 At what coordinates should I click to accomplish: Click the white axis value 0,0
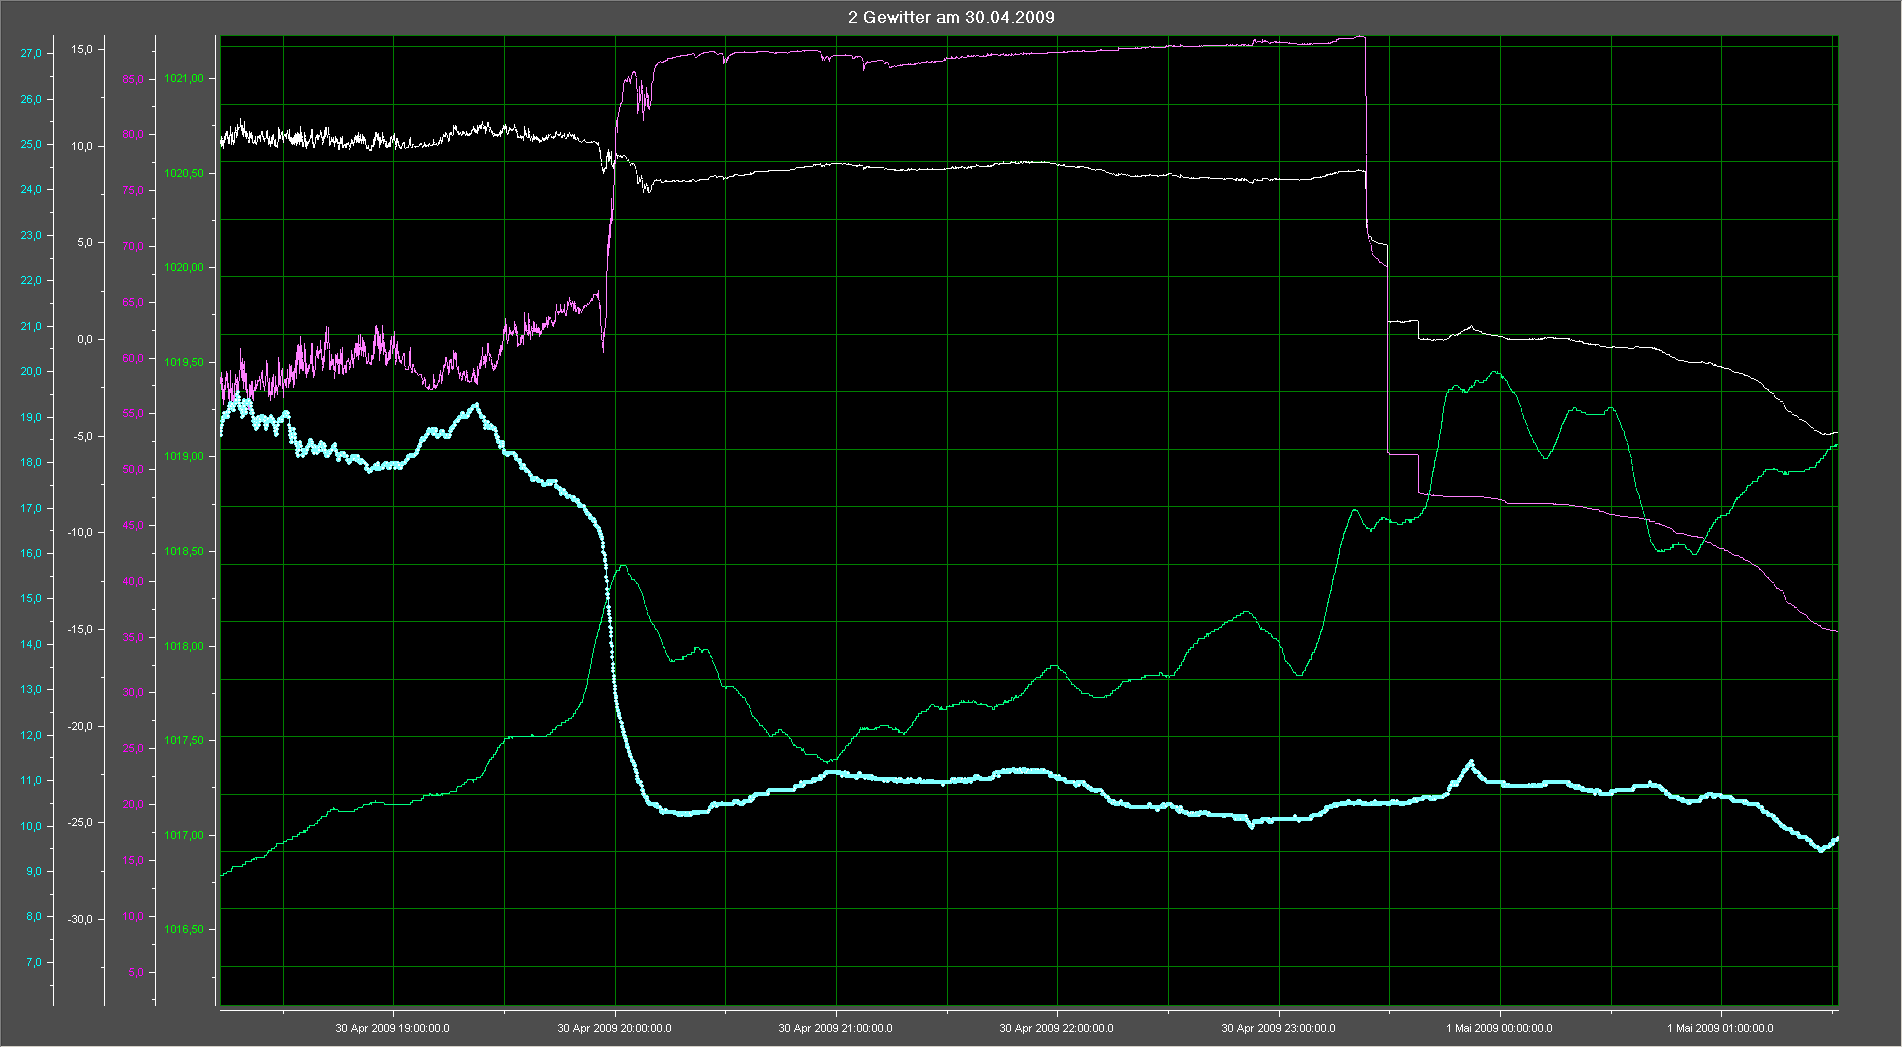[84, 339]
